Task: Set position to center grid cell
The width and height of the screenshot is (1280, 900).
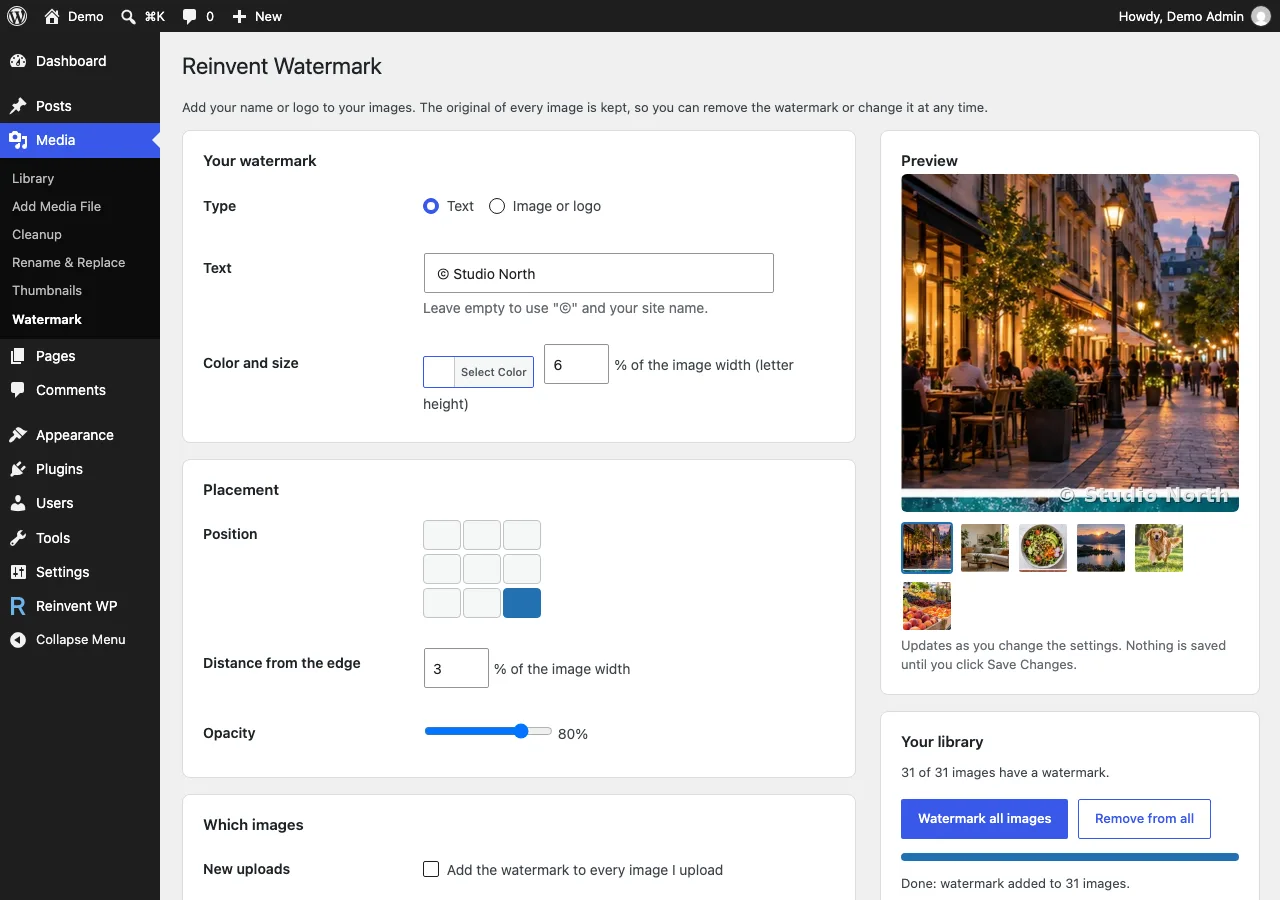Action: coord(482,569)
